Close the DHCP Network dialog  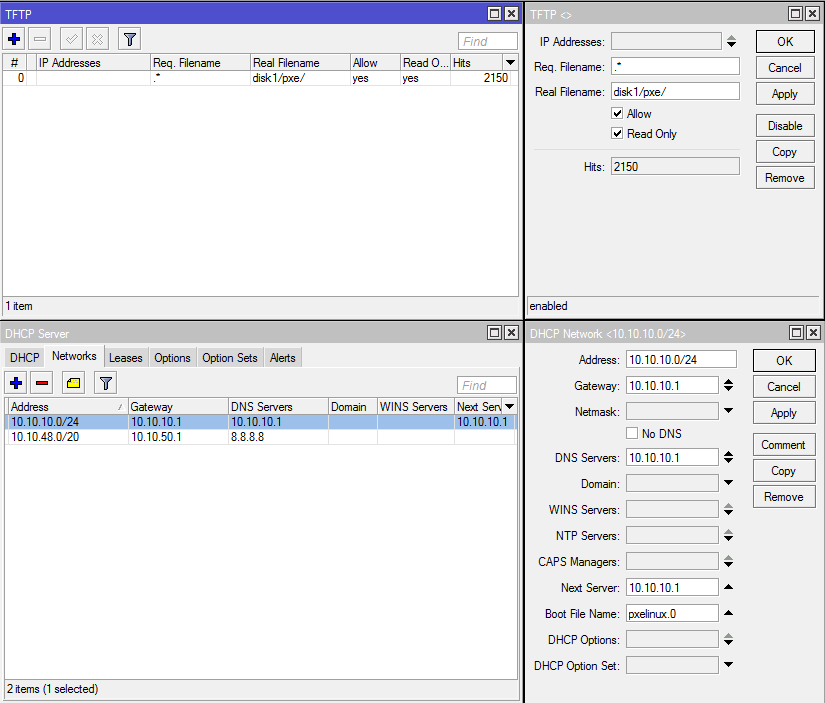(813, 333)
